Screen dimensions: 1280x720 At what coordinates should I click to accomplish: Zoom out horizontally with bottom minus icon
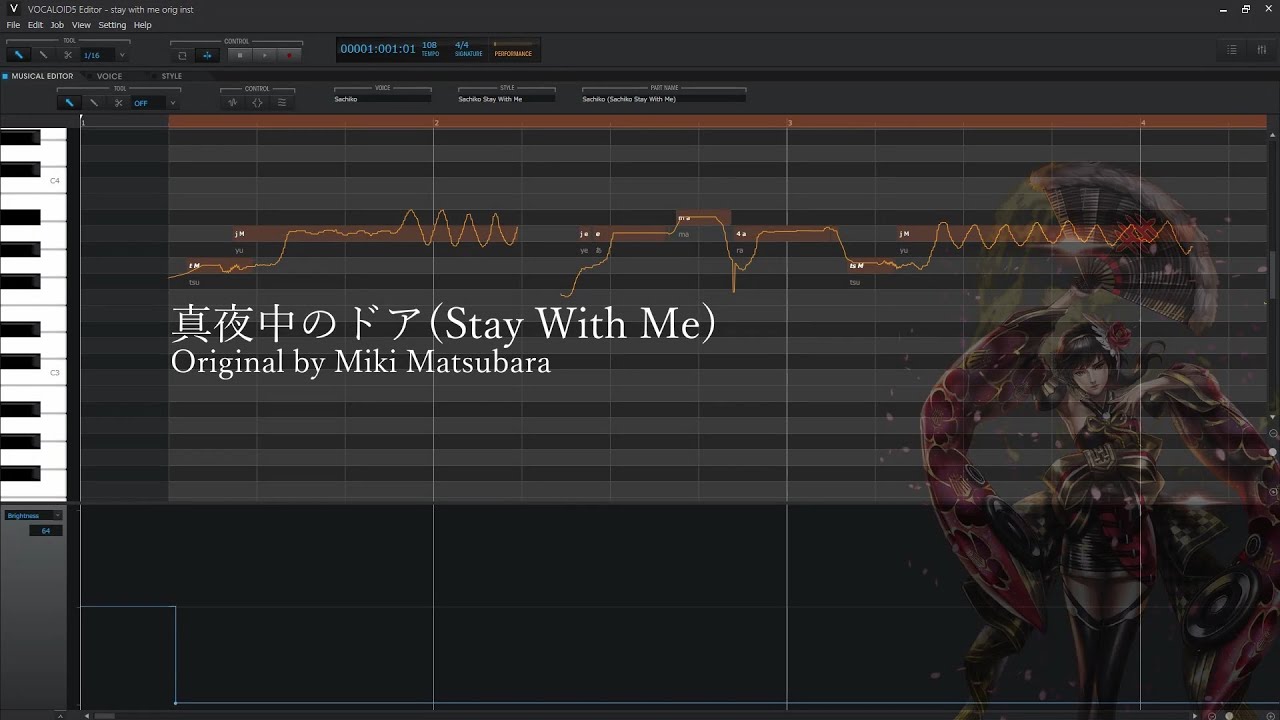pyautogui.click(x=1211, y=715)
